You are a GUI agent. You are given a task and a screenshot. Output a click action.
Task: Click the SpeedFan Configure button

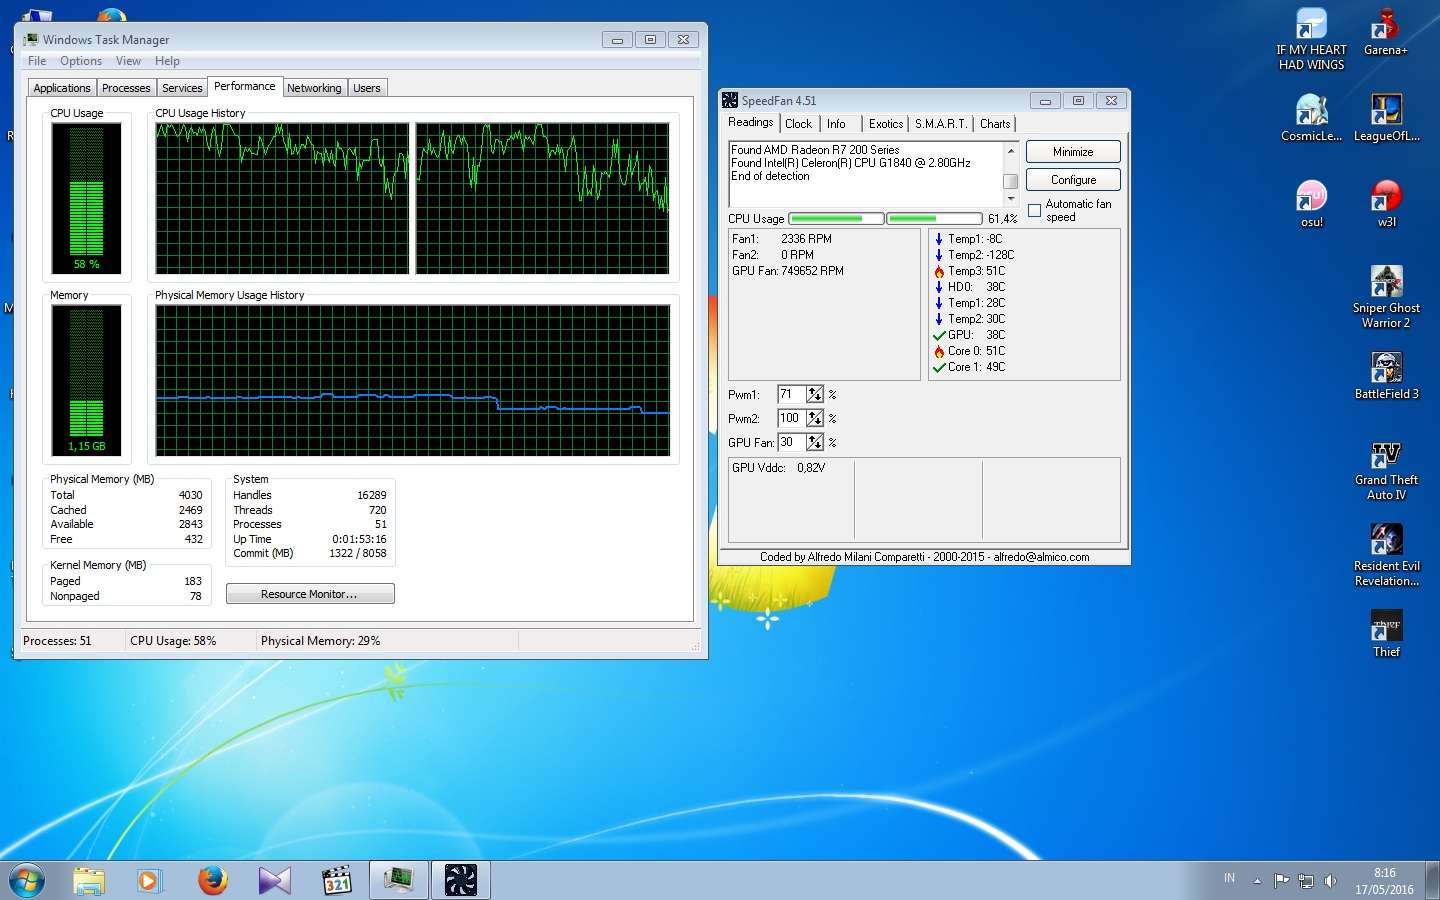[1073, 180]
